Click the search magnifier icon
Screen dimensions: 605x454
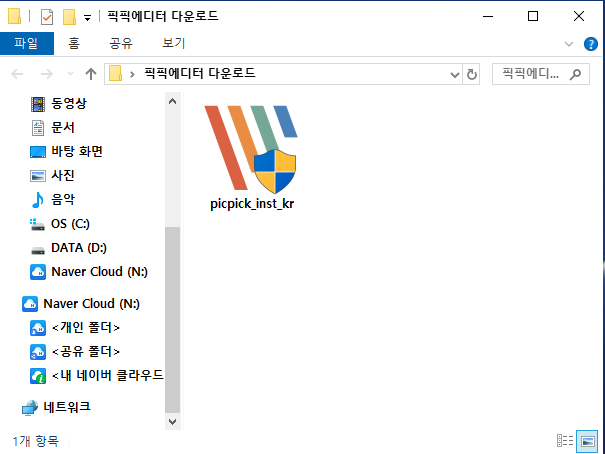[575, 74]
